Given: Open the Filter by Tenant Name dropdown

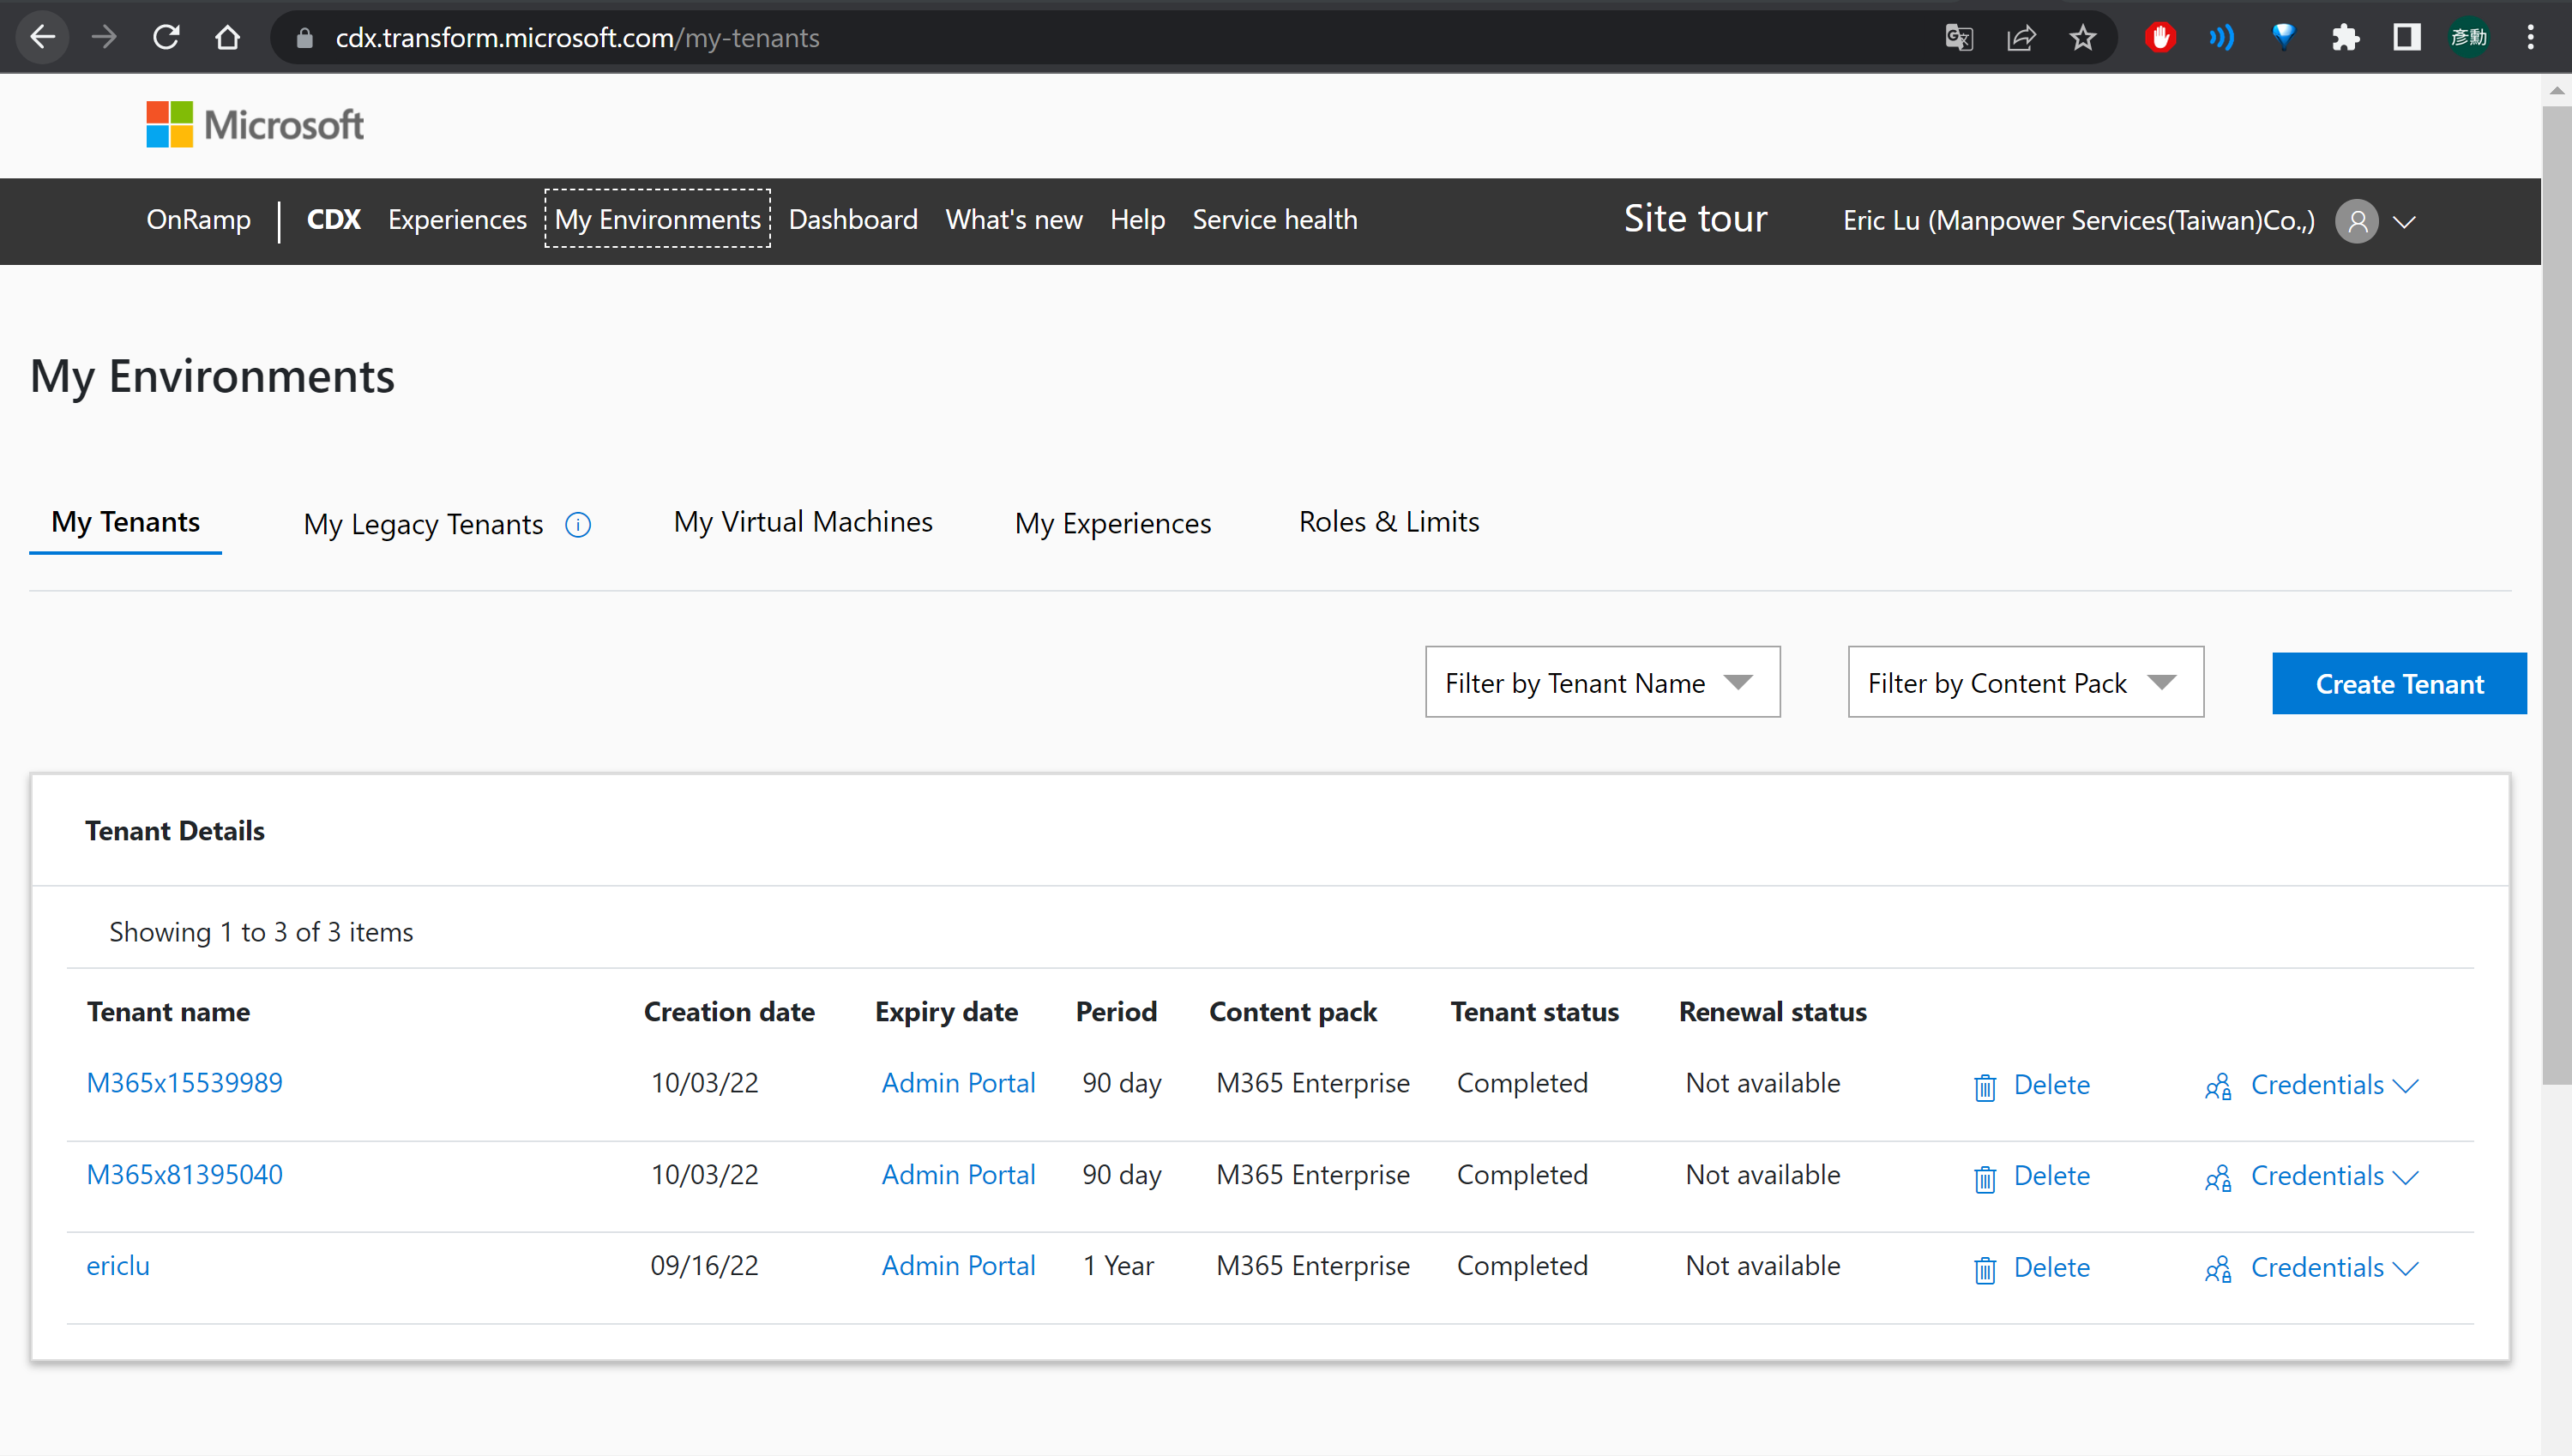Looking at the screenshot, I should 1601,682.
